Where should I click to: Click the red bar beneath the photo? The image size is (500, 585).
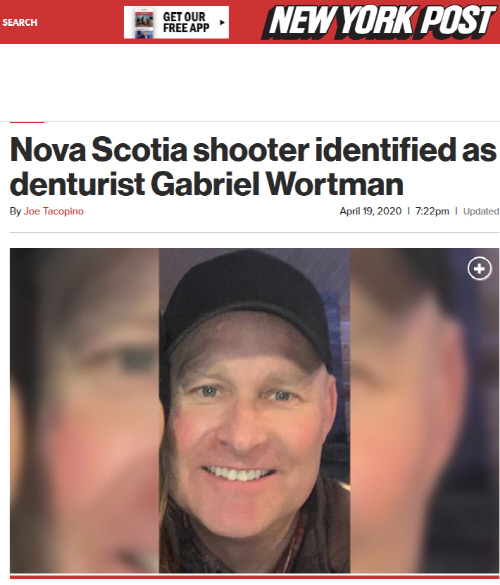pyautogui.click(x=254, y=577)
